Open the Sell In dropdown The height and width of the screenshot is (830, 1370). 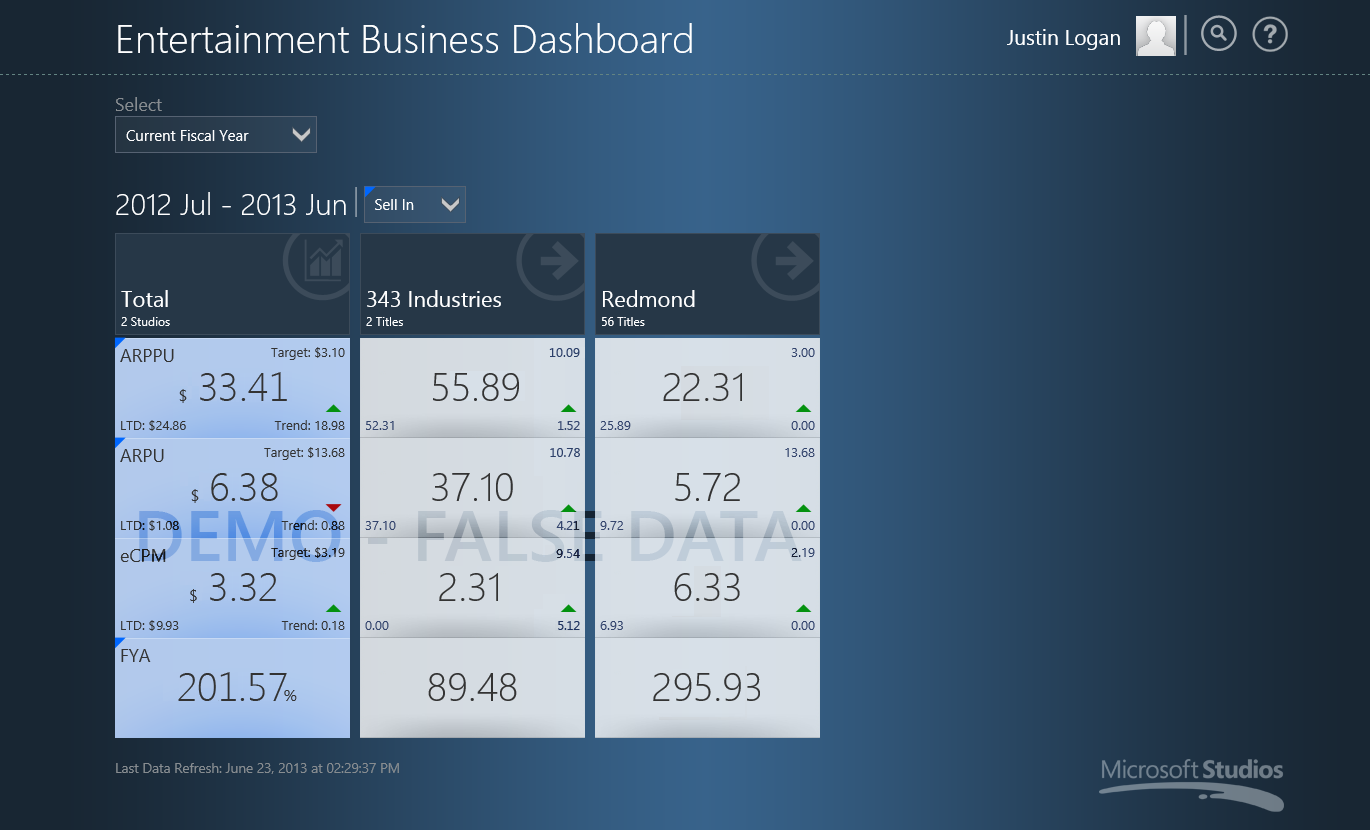[415, 204]
